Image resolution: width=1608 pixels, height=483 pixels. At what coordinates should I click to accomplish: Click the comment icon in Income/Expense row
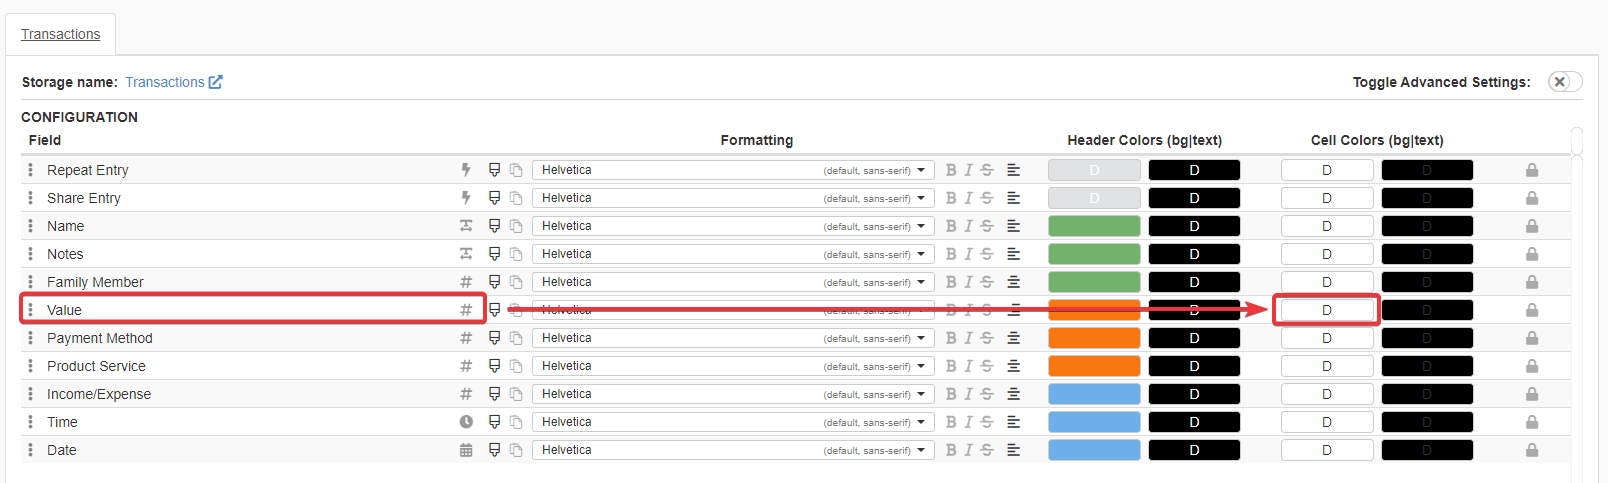494,394
